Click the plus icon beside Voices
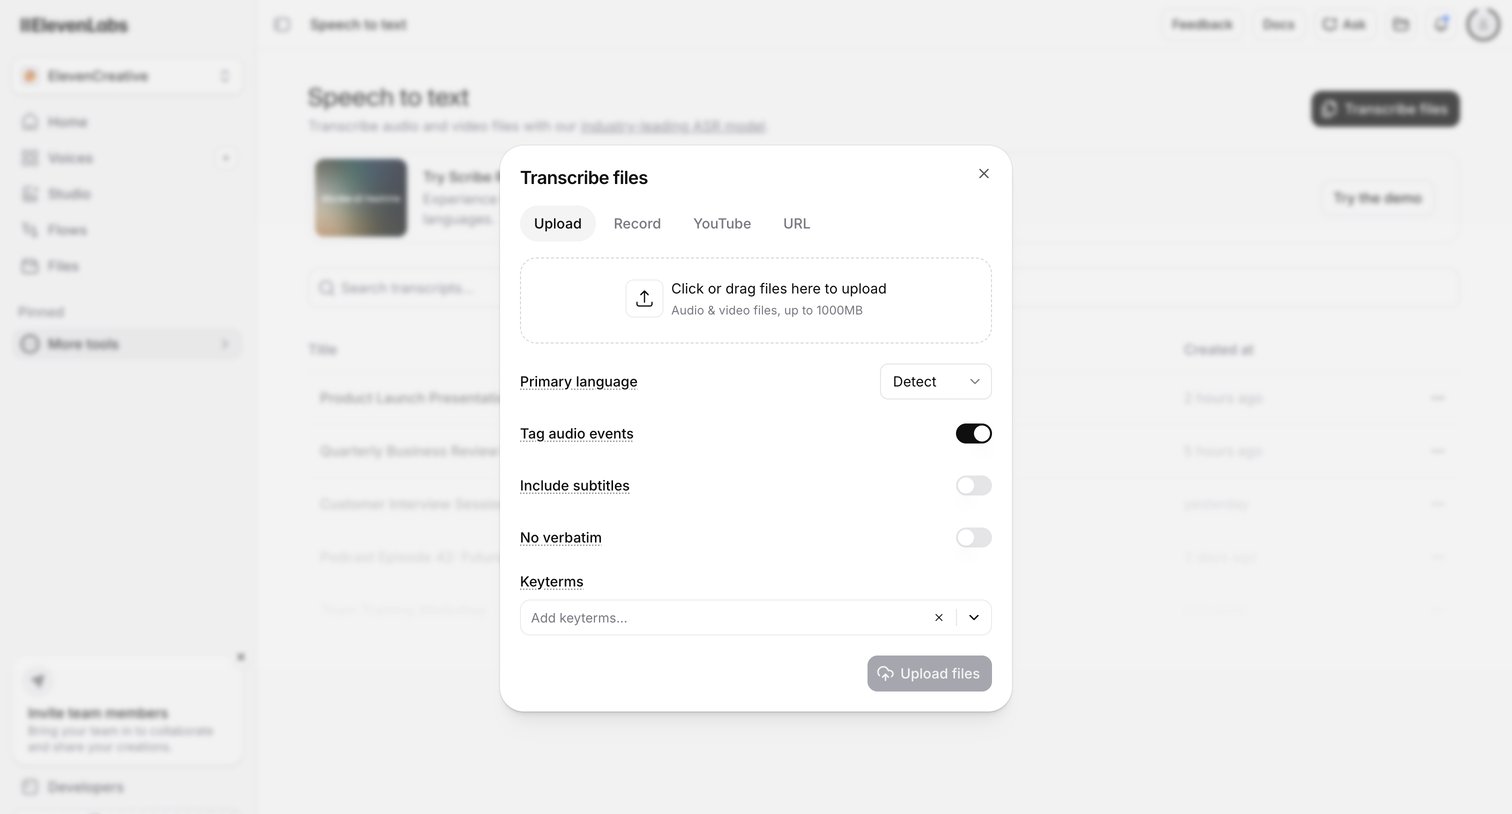The width and height of the screenshot is (1512, 814). pos(226,158)
